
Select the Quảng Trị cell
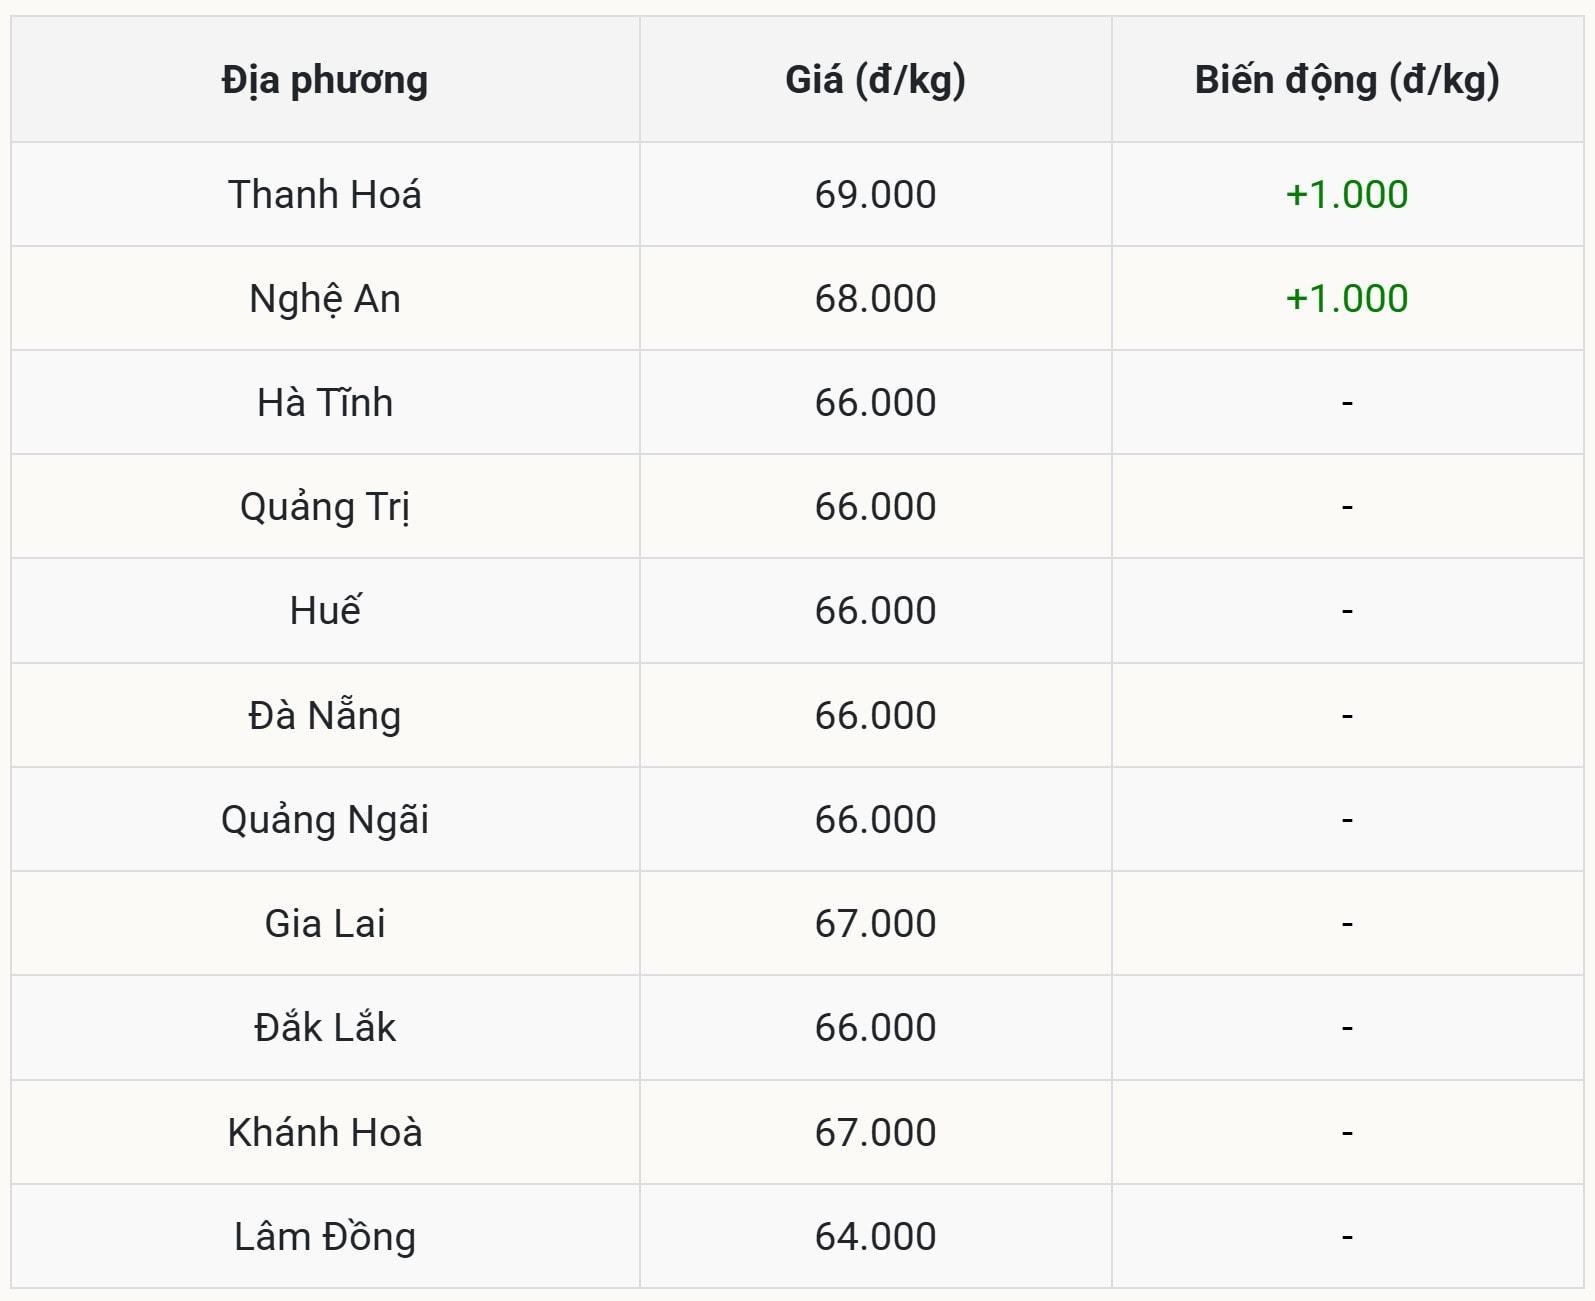pyautogui.click(x=325, y=506)
